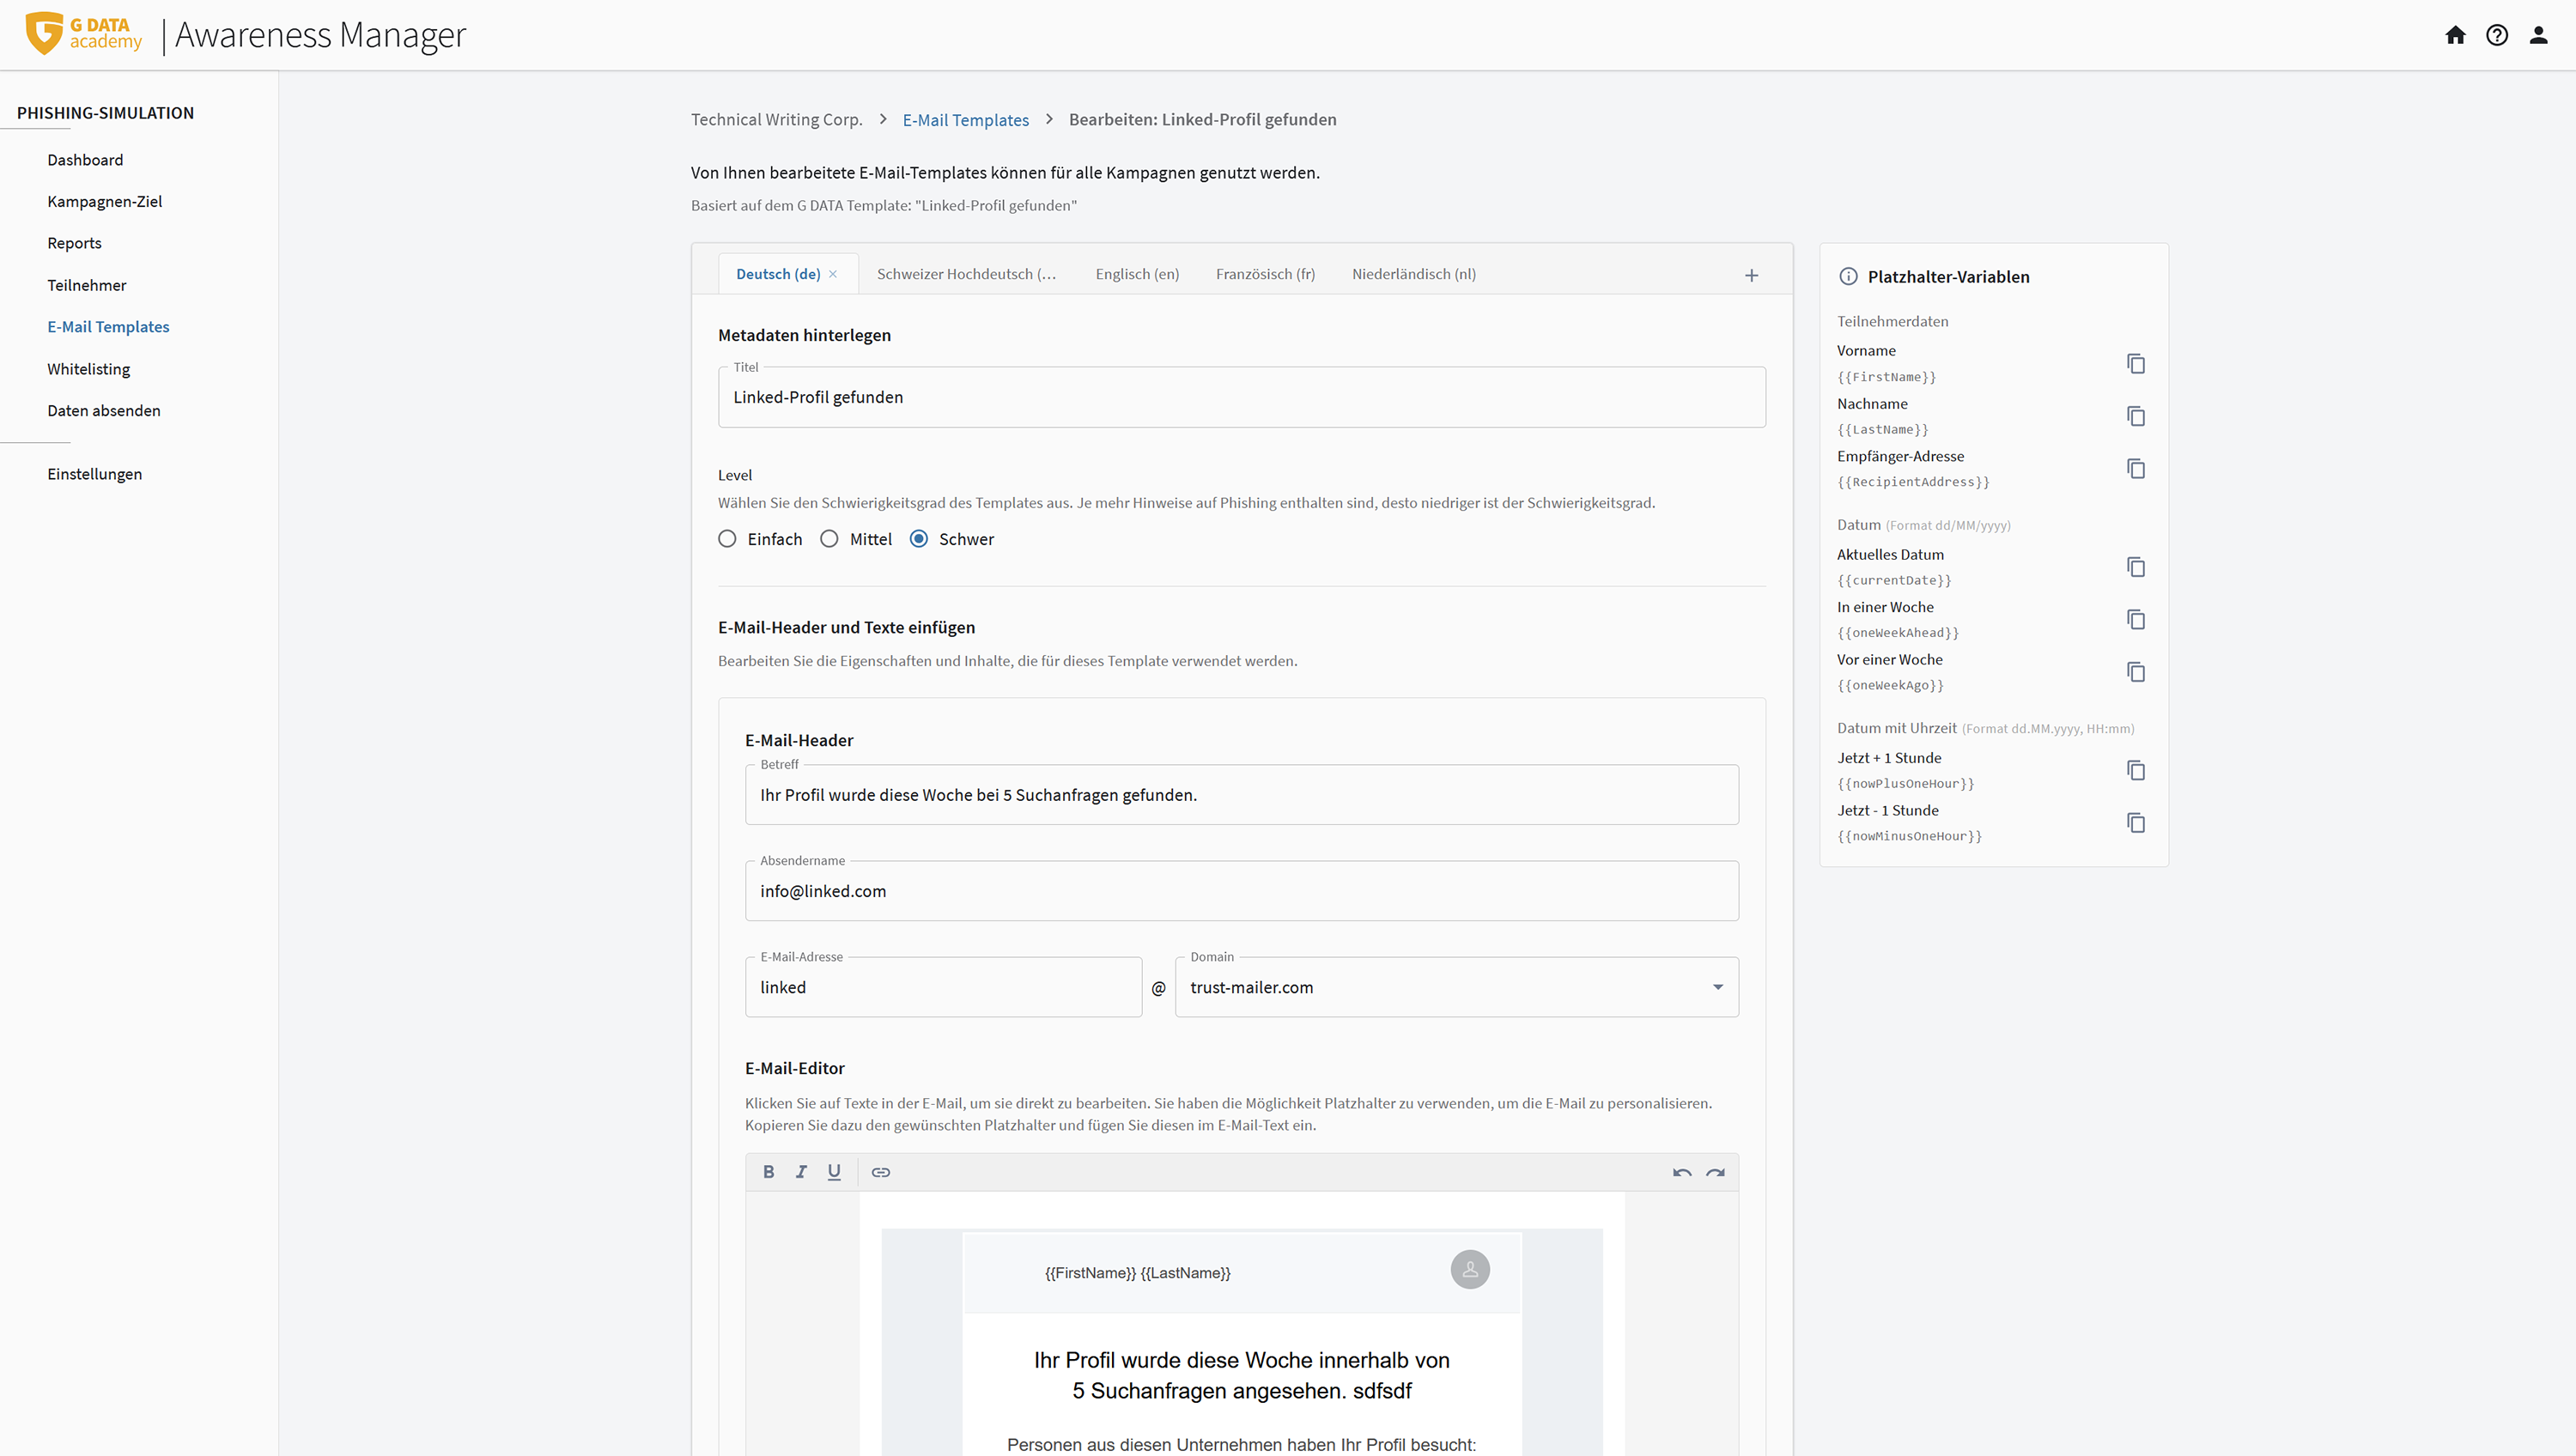The height and width of the screenshot is (1456, 2576).
Task: Copy the Jetzt - 1 Stunde placeholder
Action: pyautogui.click(x=2136, y=823)
